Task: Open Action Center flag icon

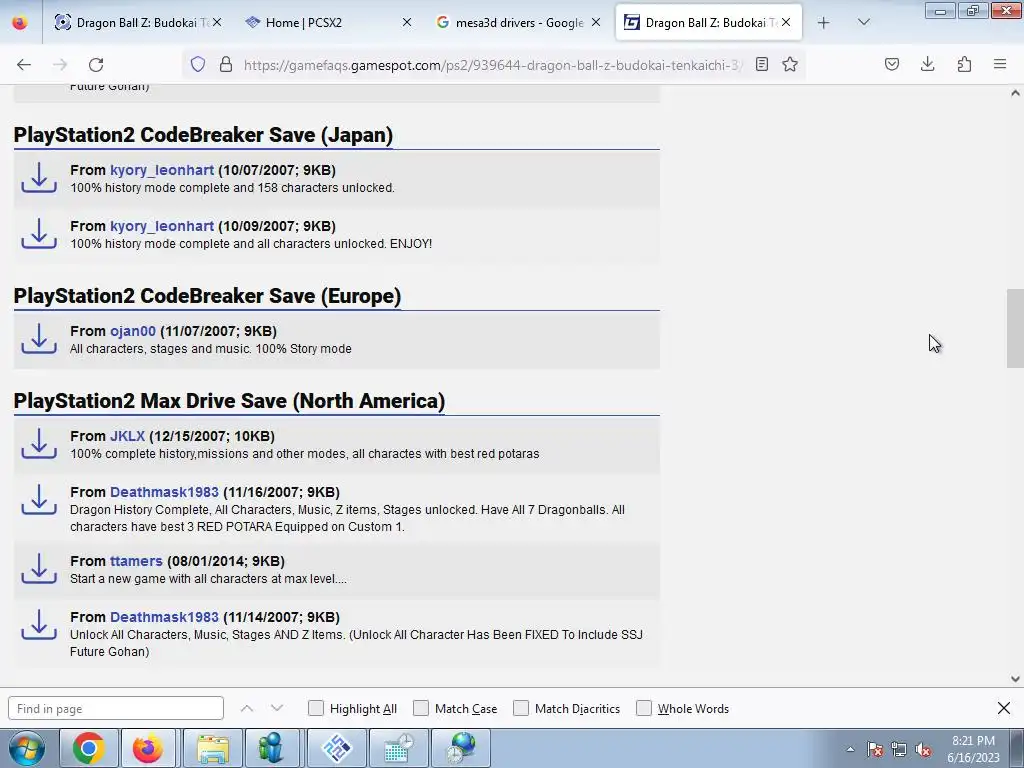Action: pos(875,750)
